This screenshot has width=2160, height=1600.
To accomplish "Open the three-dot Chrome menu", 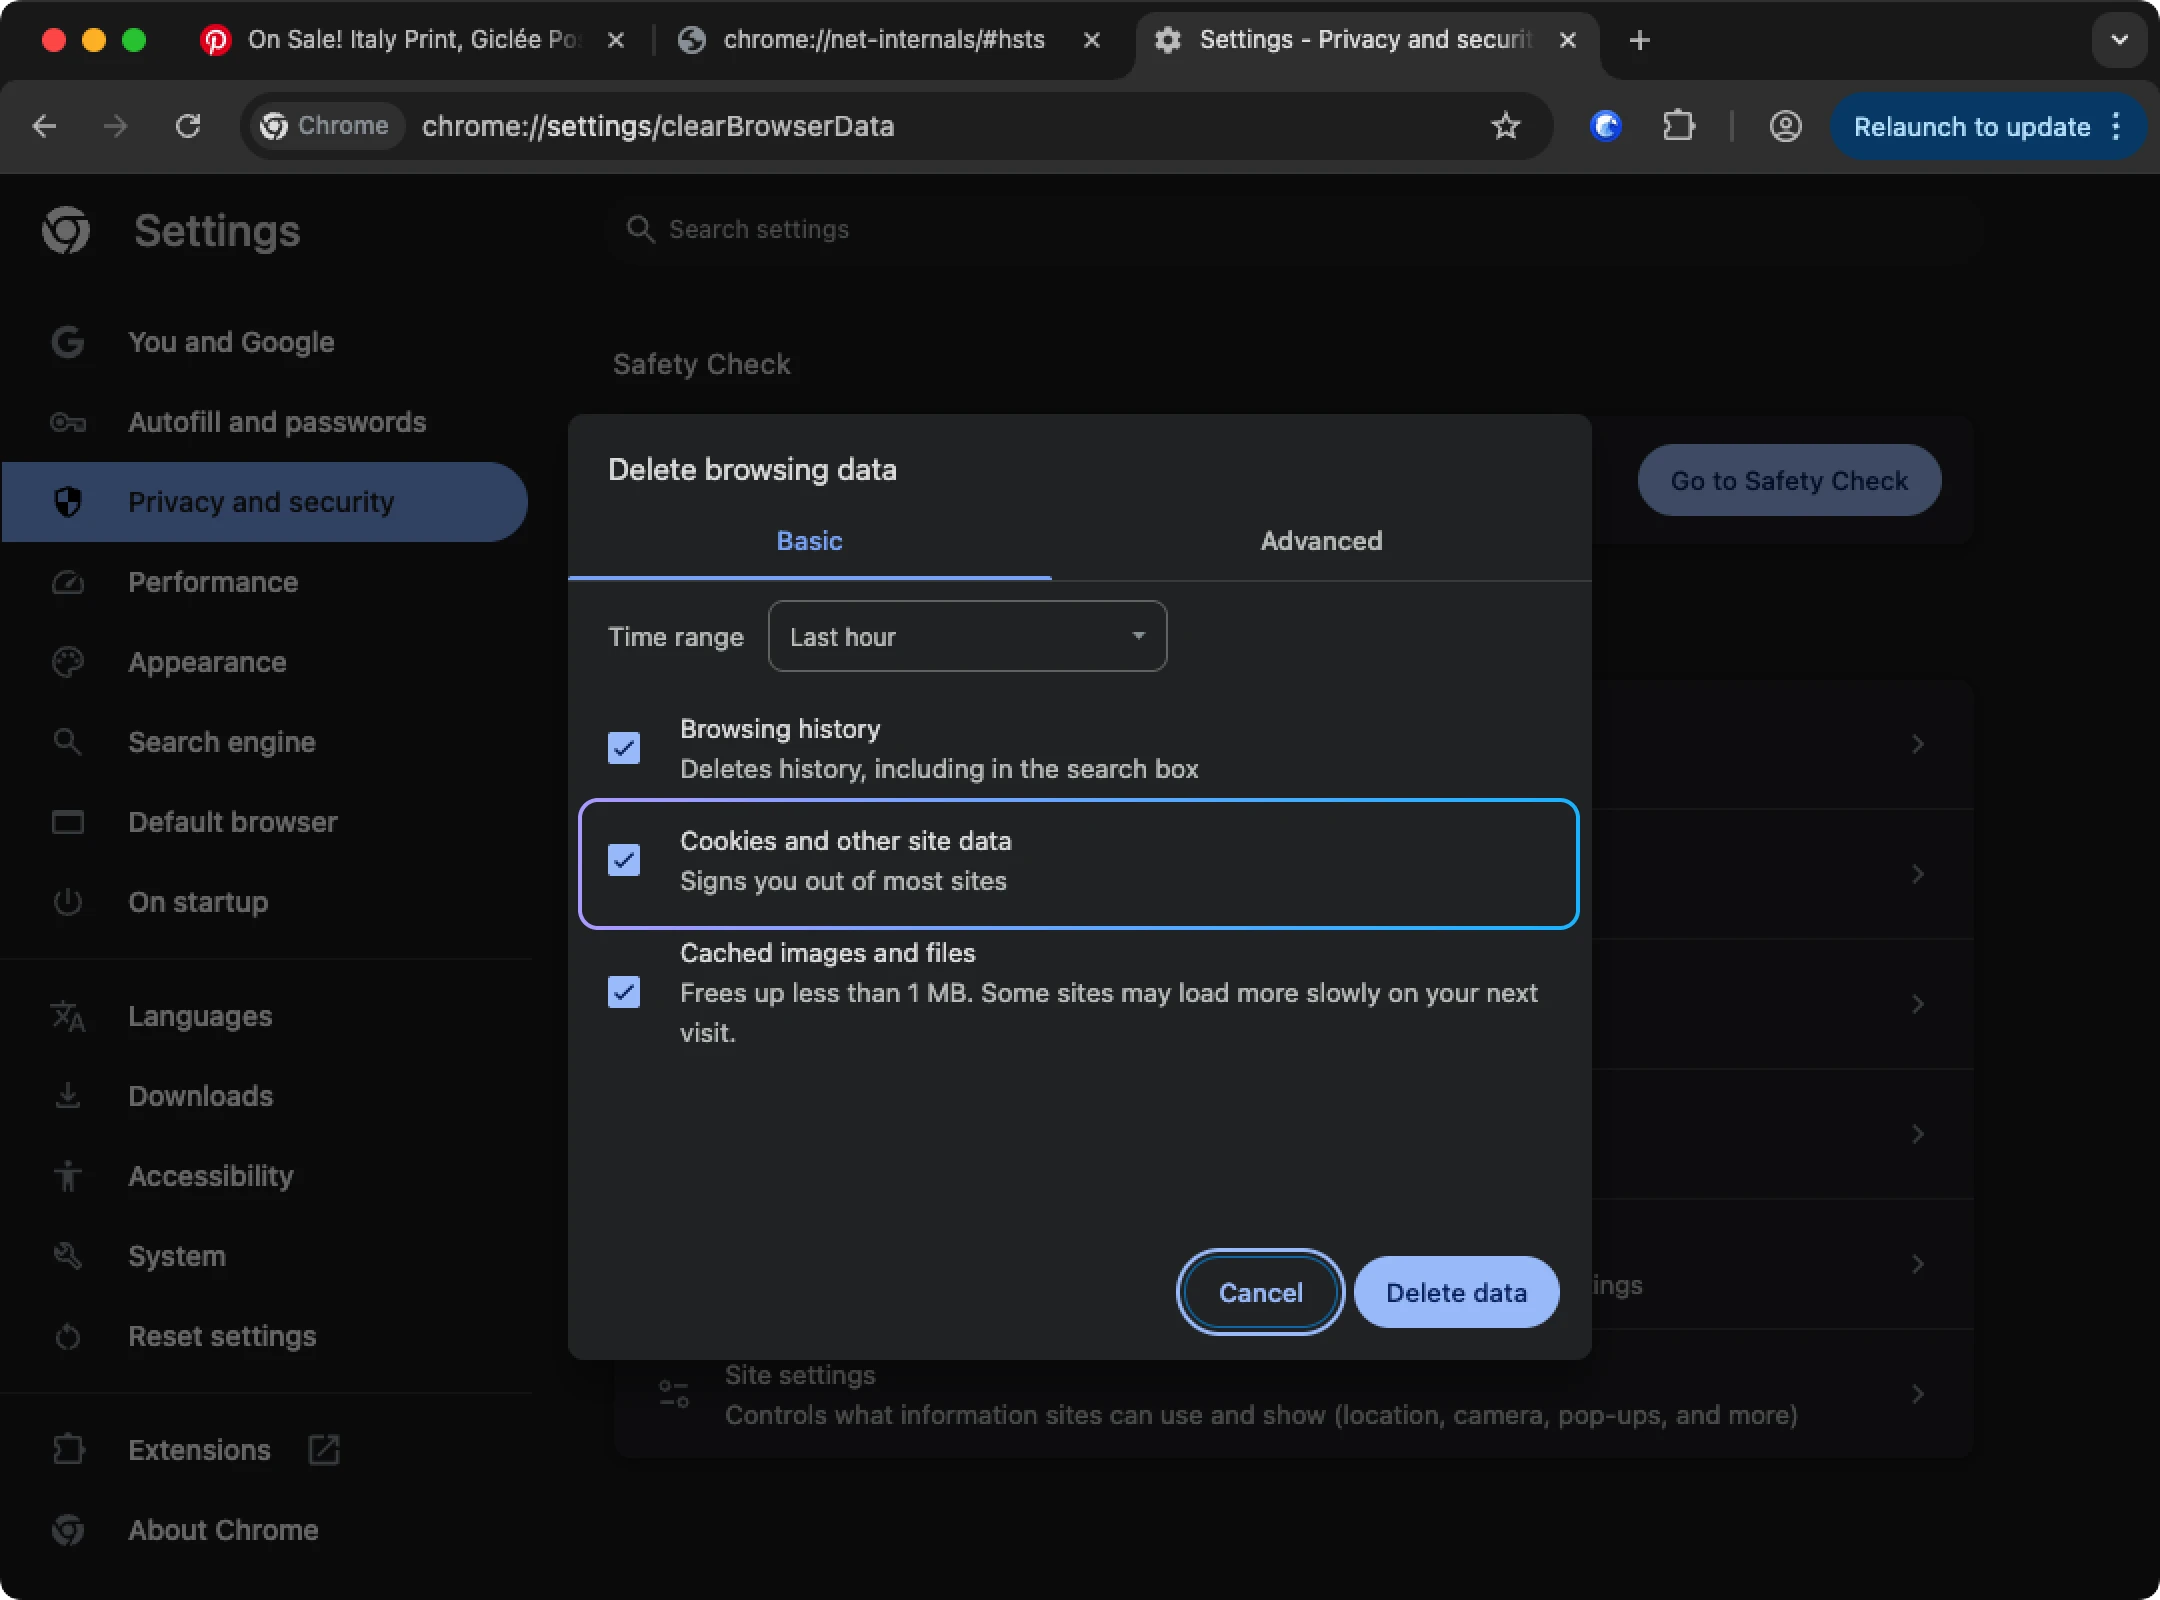I will (2116, 126).
